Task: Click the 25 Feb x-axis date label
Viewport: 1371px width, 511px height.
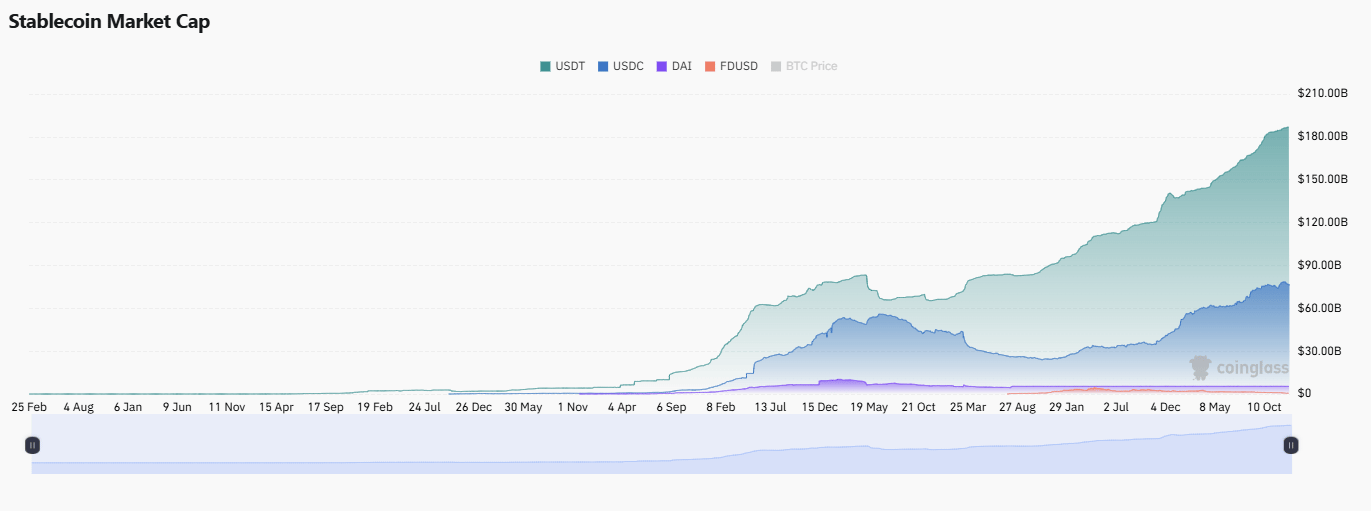Action: (29, 407)
